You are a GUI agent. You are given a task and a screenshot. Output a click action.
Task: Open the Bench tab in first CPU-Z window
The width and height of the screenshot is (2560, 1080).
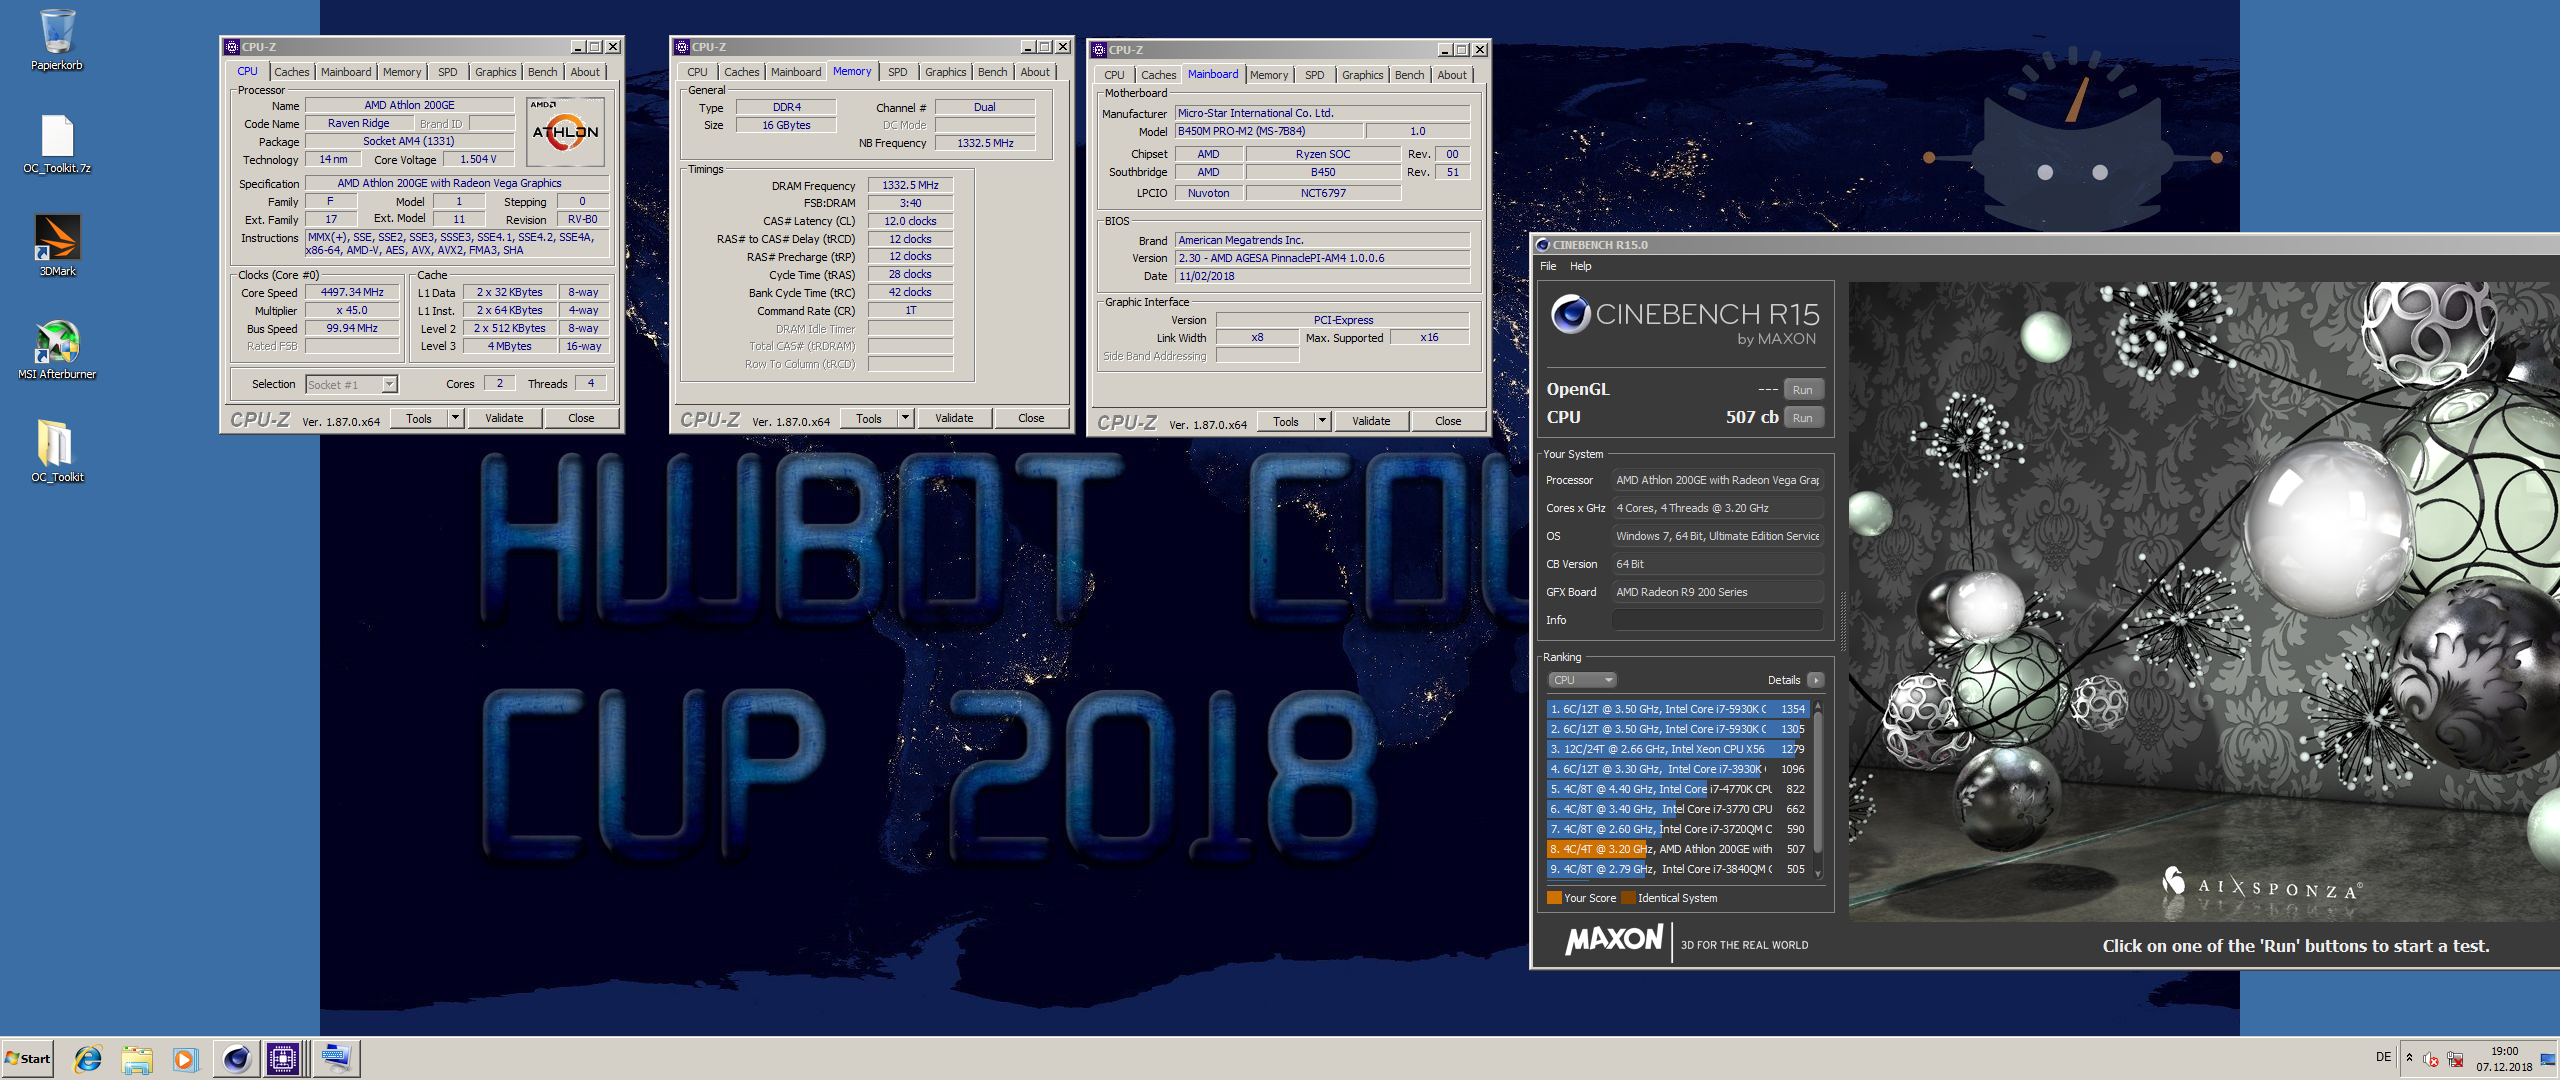(542, 72)
